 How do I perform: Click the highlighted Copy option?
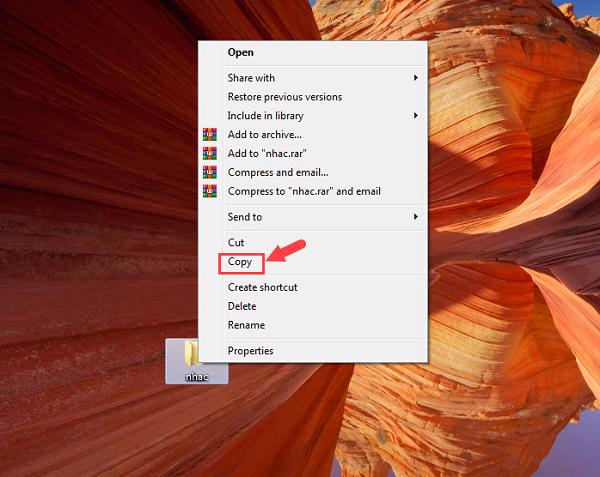240,262
